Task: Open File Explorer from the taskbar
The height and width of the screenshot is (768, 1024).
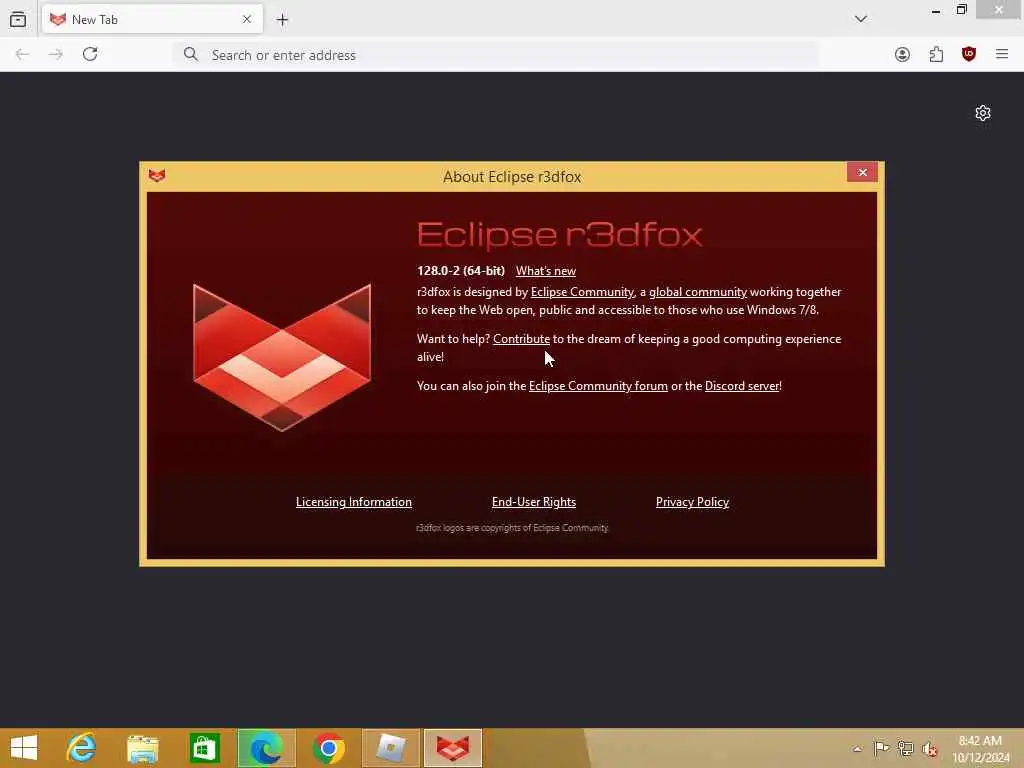Action: [143, 748]
